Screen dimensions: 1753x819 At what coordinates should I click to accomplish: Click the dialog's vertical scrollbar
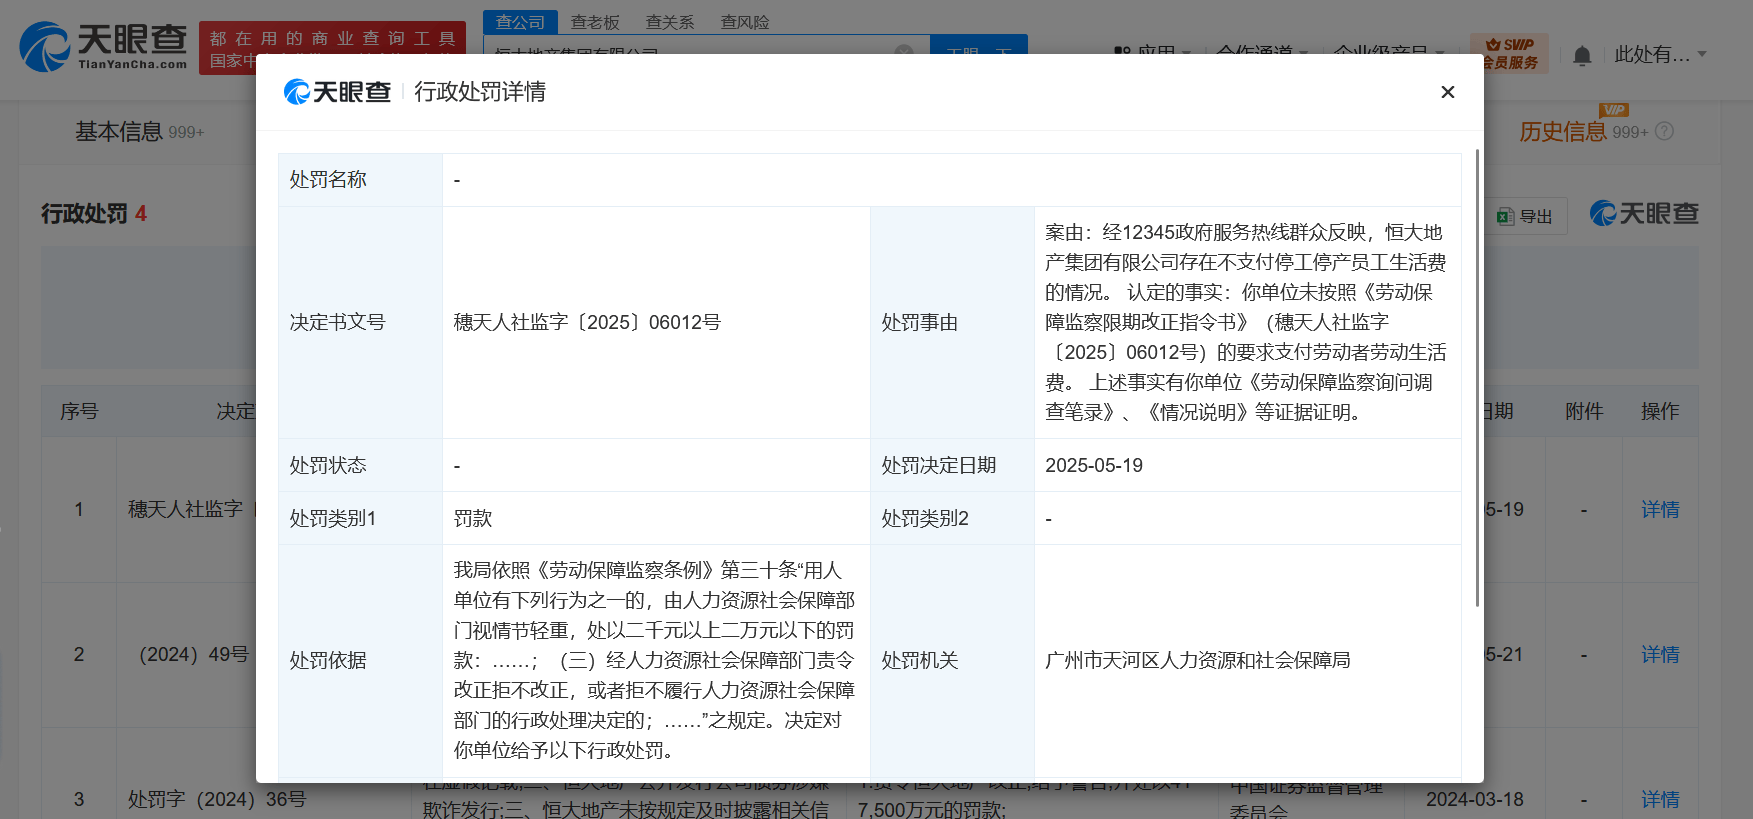coord(1477,378)
